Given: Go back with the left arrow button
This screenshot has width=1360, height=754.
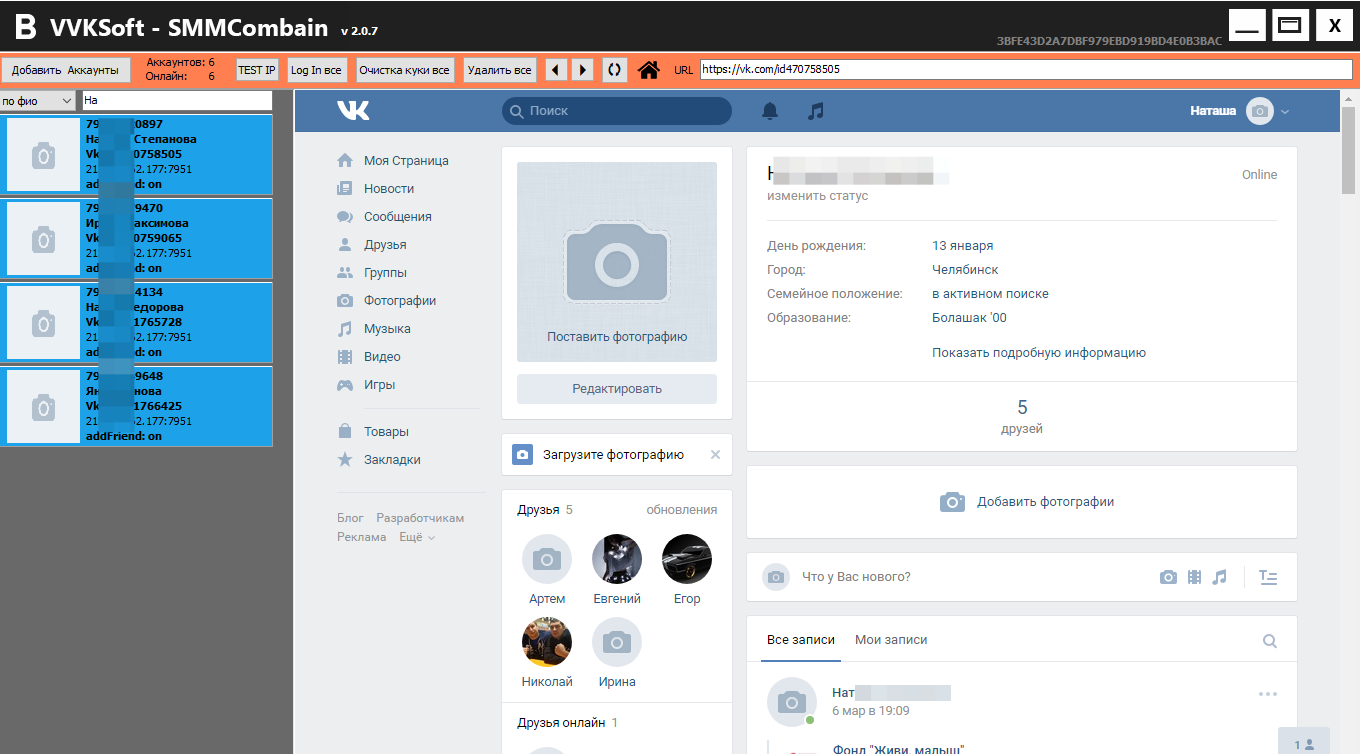Looking at the screenshot, I should coord(556,70).
